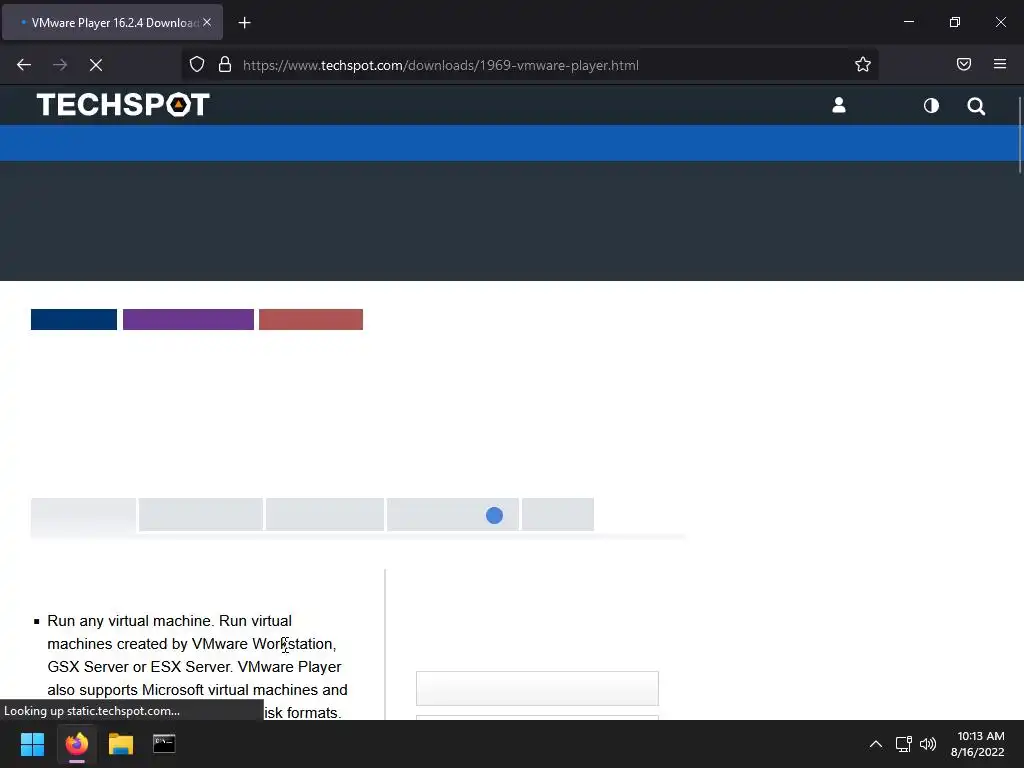This screenshot has height=768, width=1024.
Task: Click the purple category tag
Action: 188,319
